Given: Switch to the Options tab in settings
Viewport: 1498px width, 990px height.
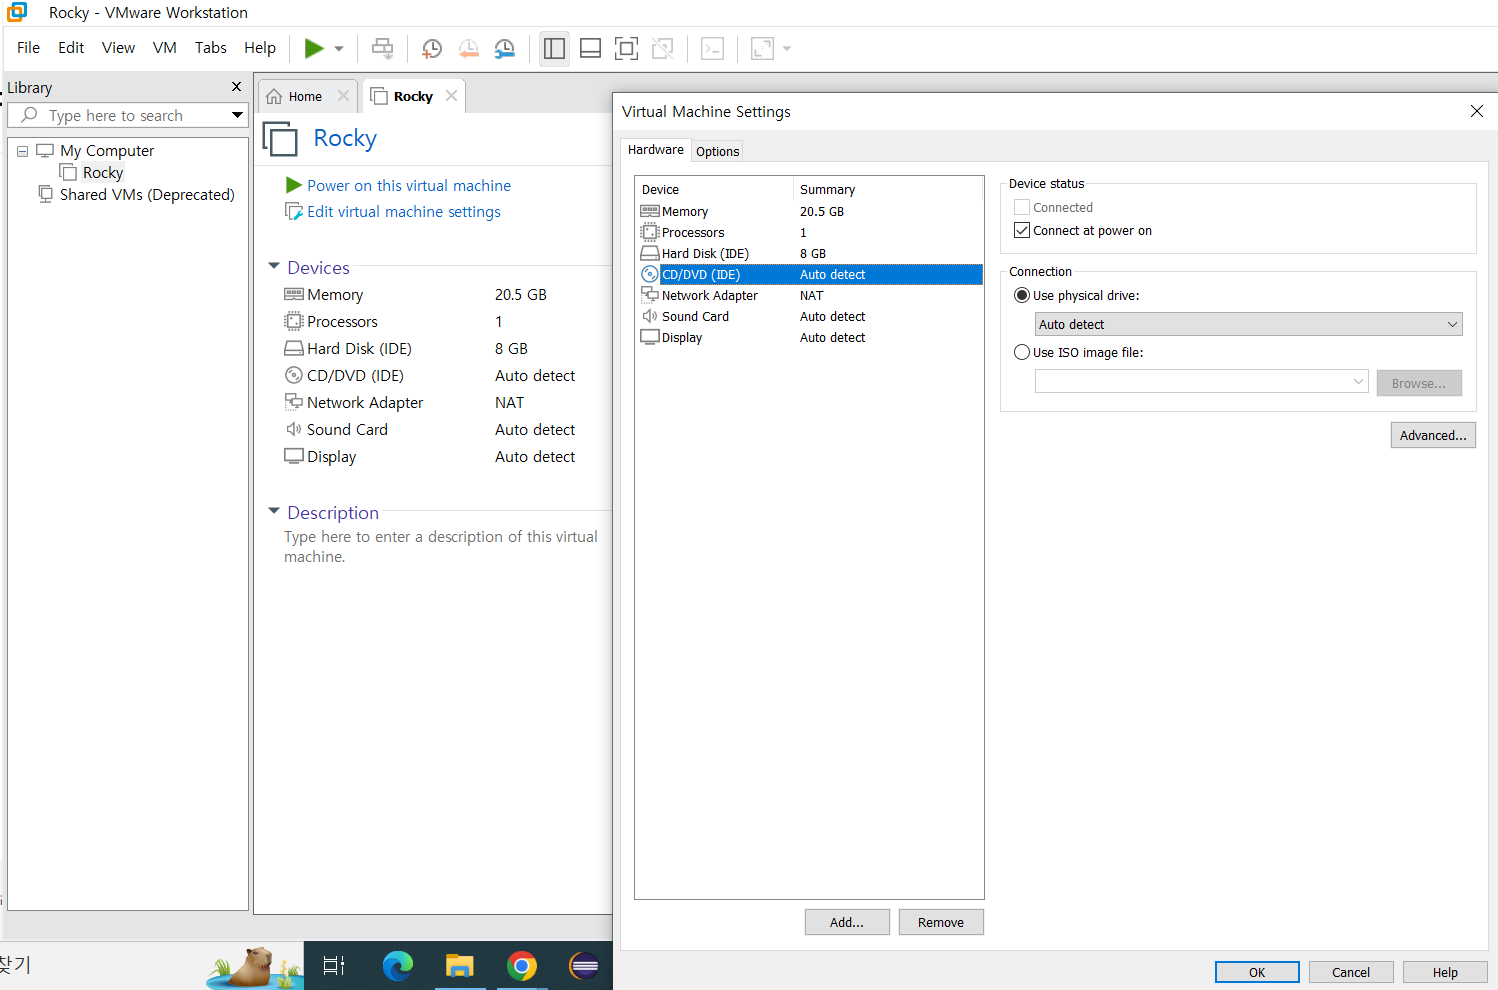Looking at the screenshot, I should [718, 151].
